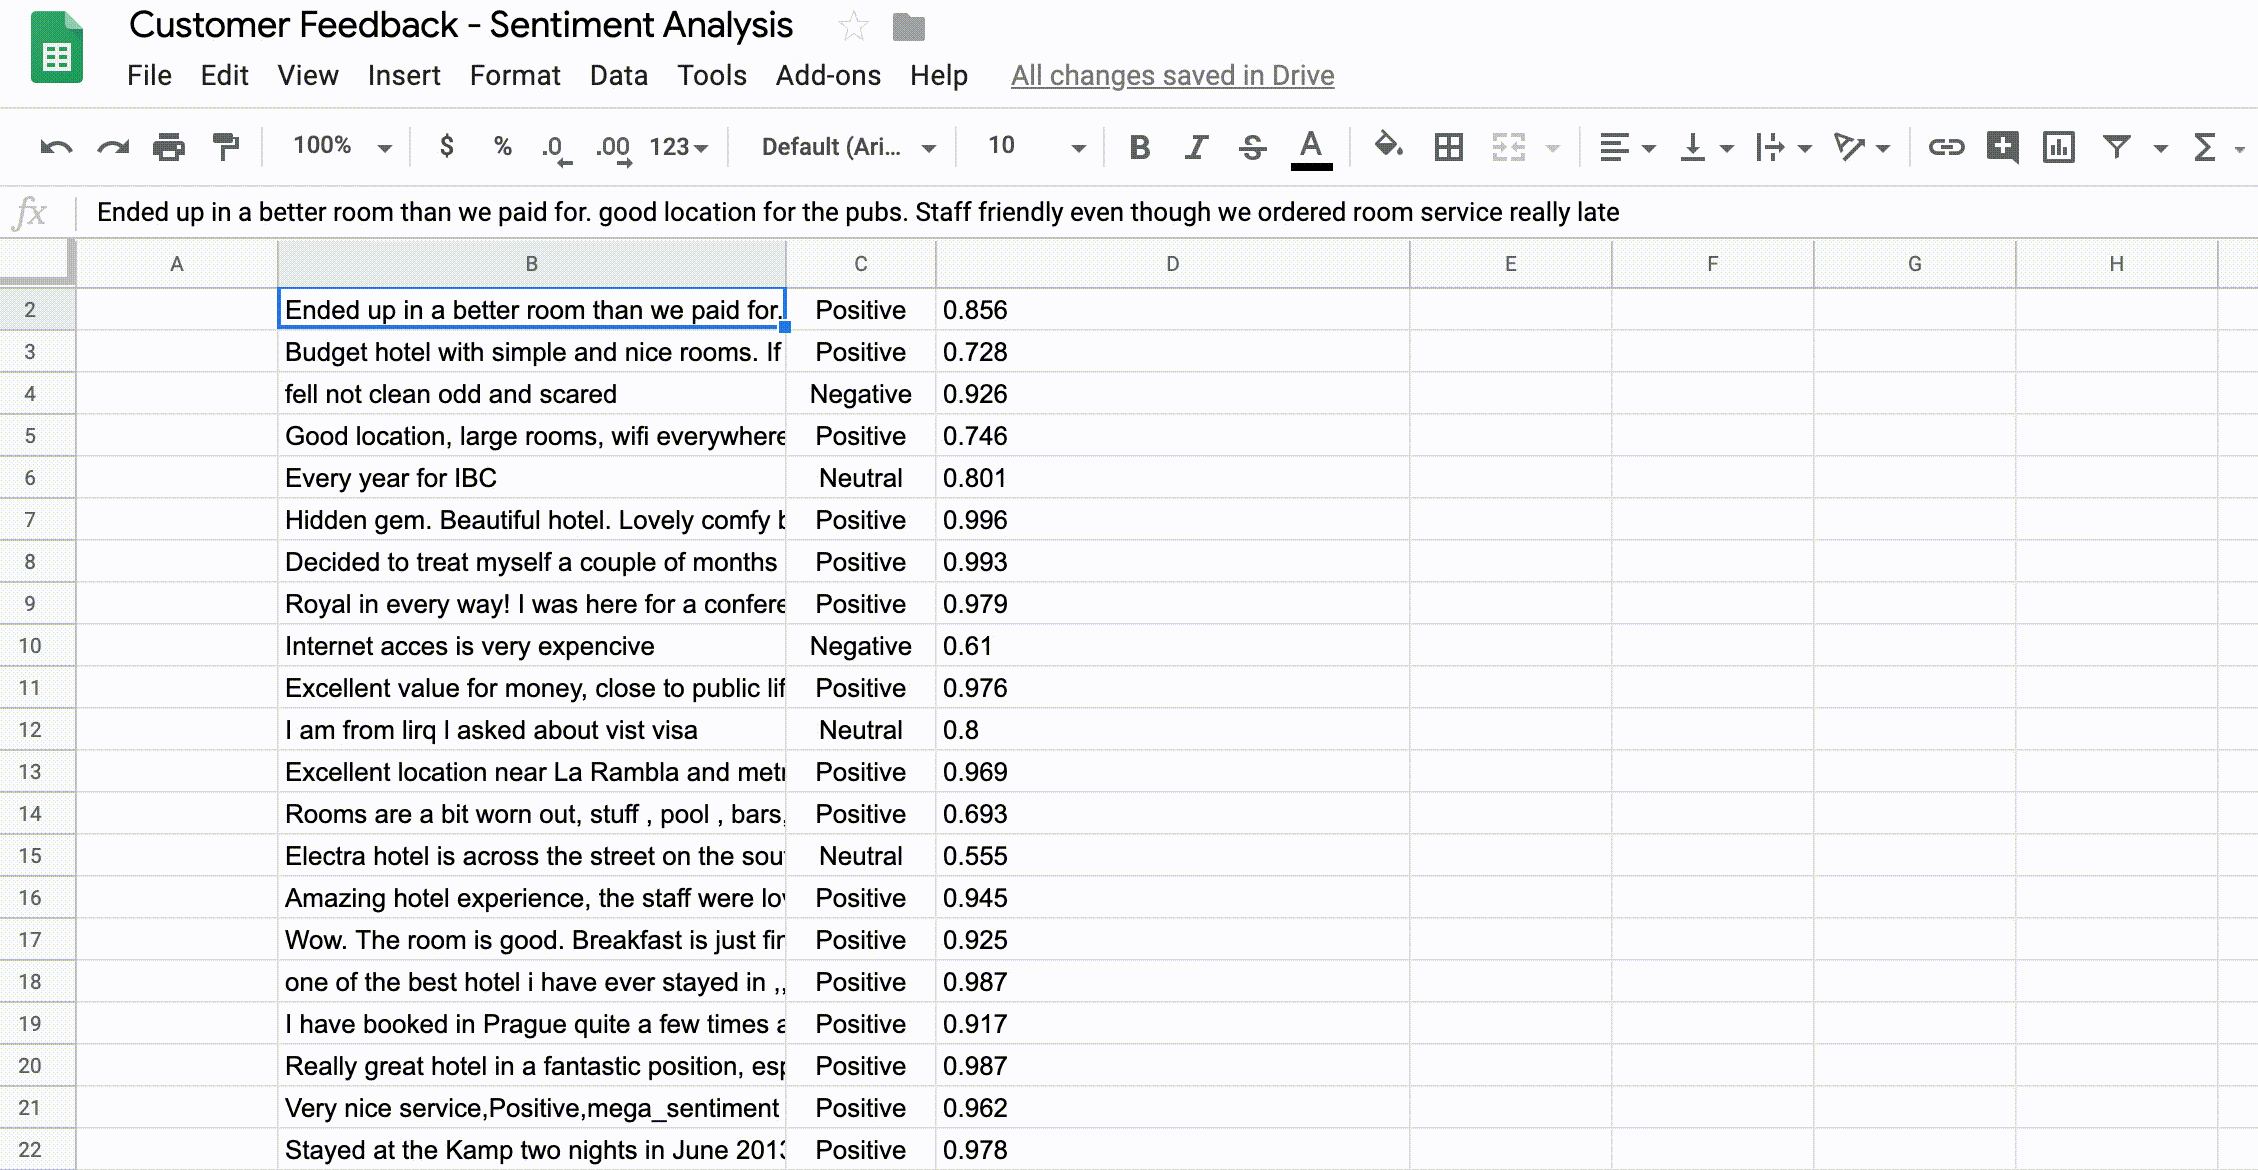The height and width of the screenshot is (1170, 2258).
Task: Star this spreadsheet document
Action: pyautogui.click(x=853, y=26)
